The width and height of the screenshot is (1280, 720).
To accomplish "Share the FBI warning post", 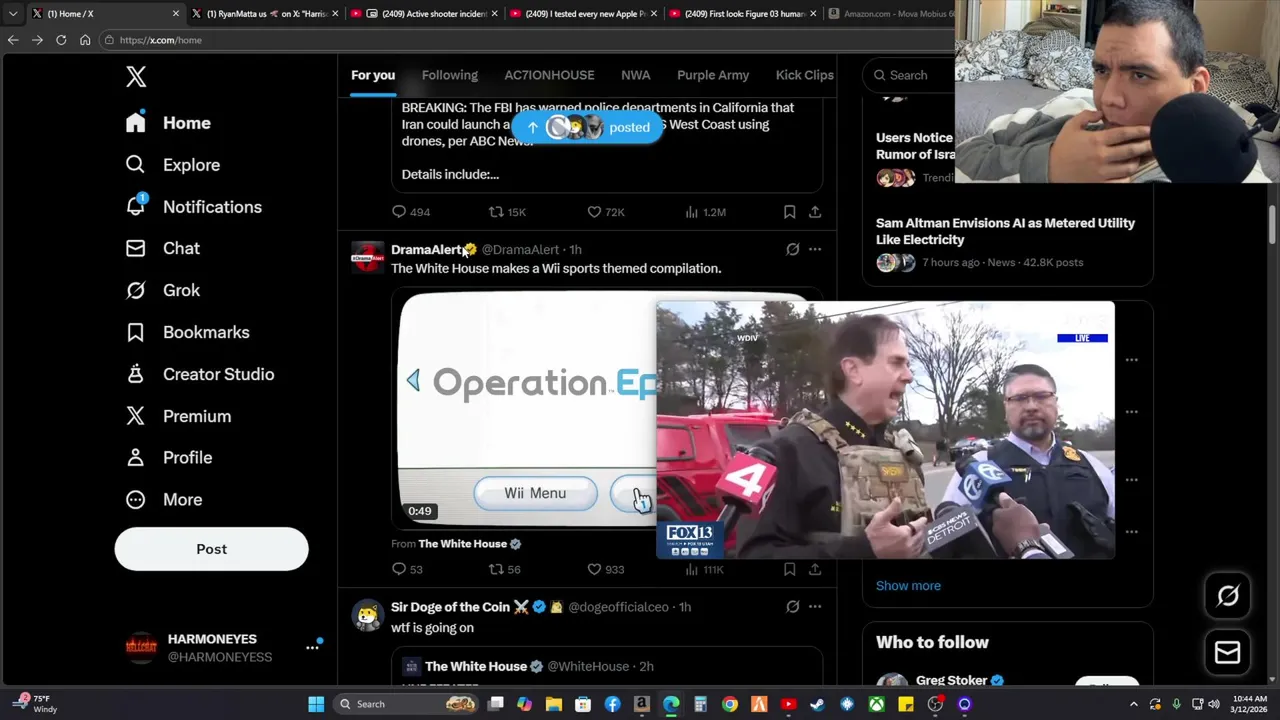I will coord(815,212).
